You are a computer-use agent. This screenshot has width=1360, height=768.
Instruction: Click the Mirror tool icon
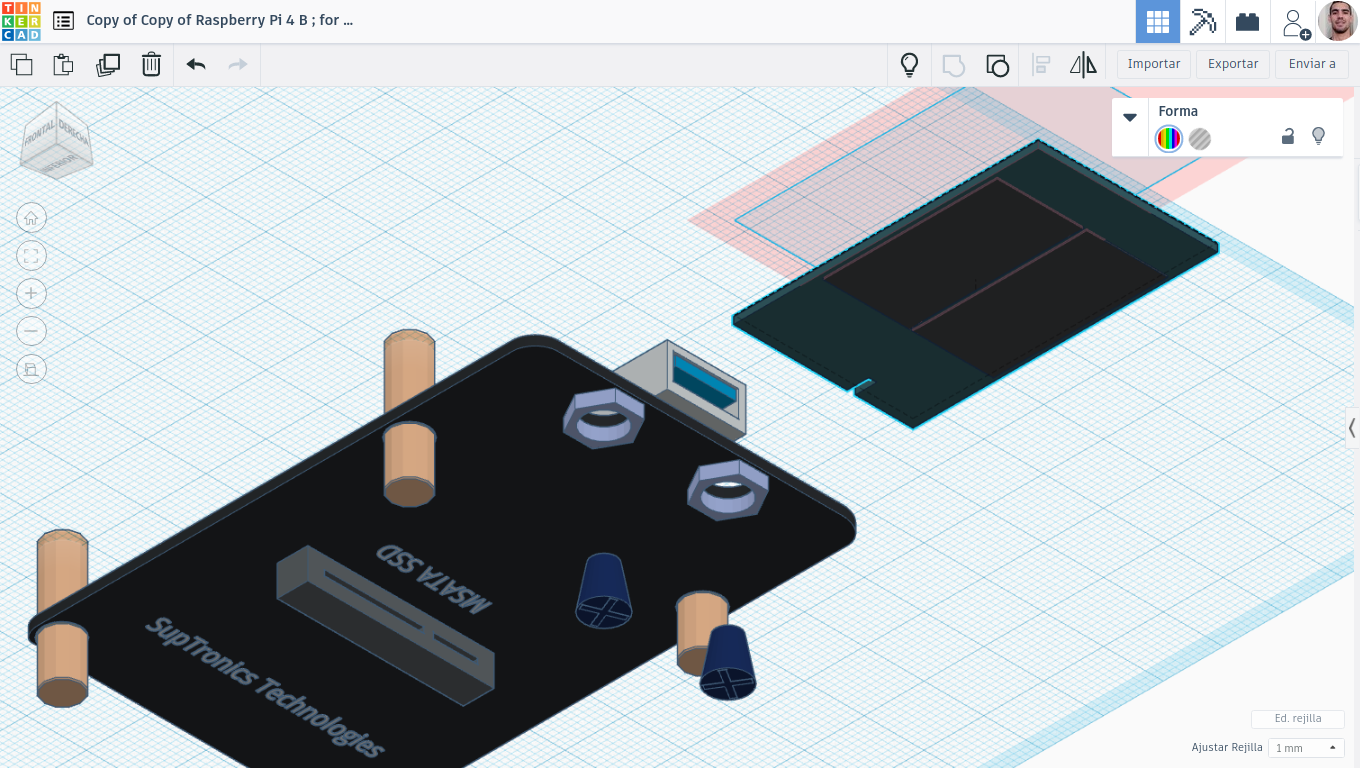pyautogui.click(x=1083, y=65)
